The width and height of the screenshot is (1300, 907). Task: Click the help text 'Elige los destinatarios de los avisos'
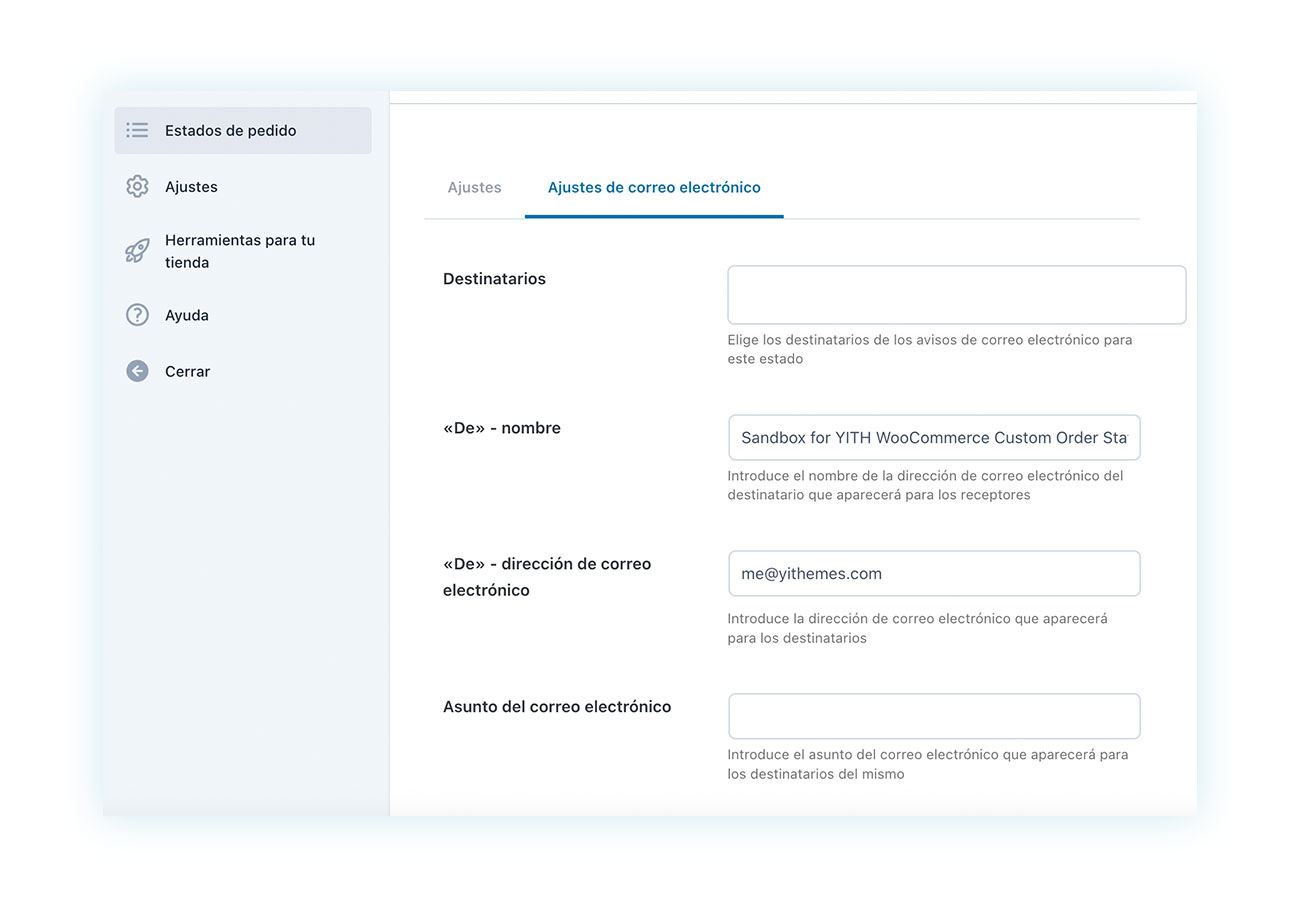[x=930, y=349]
